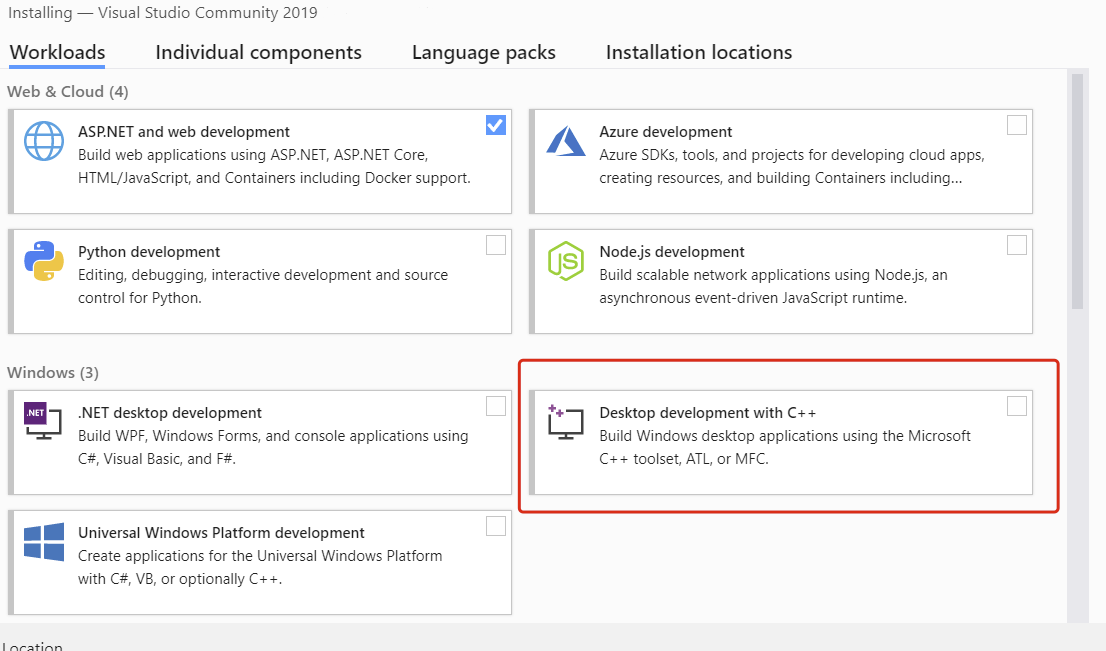Click the Universal Windows Platform logo icon

pyautogui.click(x=44, y=542)
